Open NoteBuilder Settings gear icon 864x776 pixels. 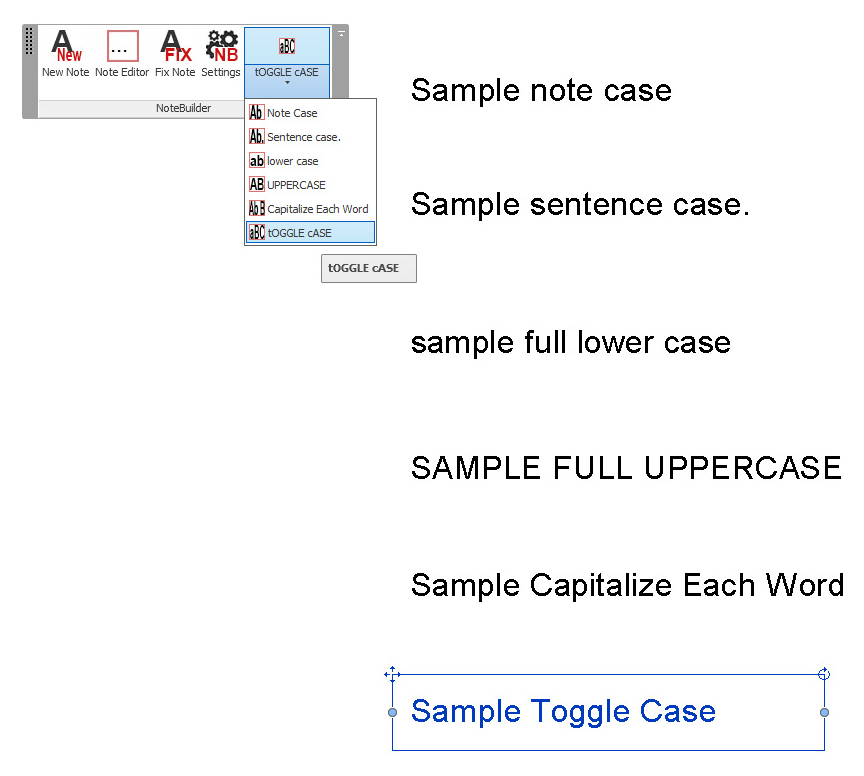point(221,45)
